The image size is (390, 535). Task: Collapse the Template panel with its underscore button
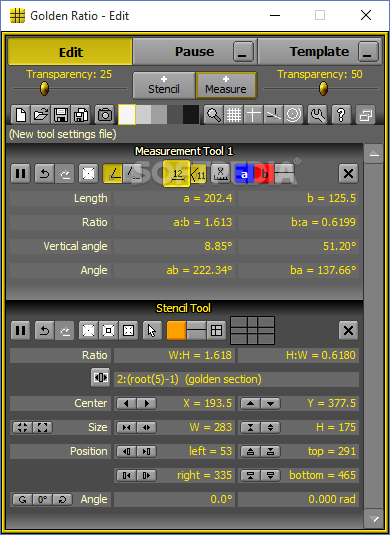click(x=368, y=52)
